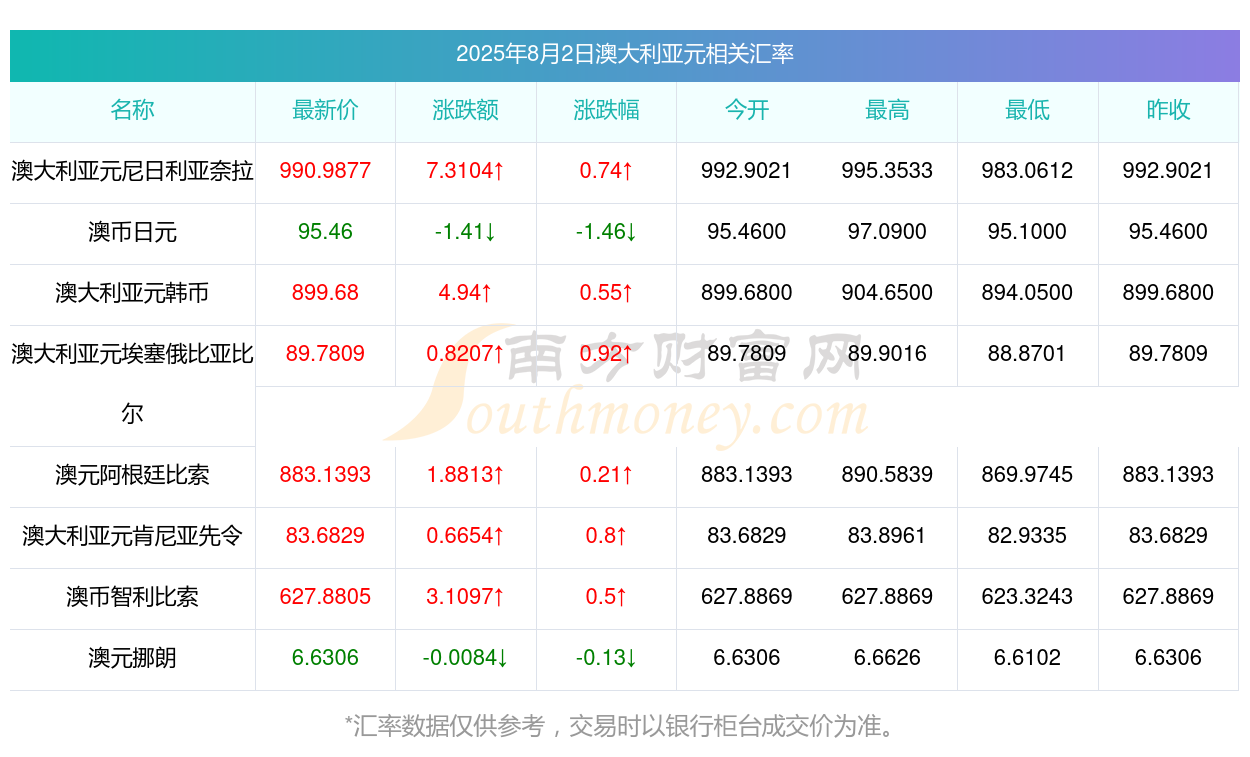This screenshot has width=1250, height=757.
Task: Click the high value 83.8961
Action: pos(887,536)
